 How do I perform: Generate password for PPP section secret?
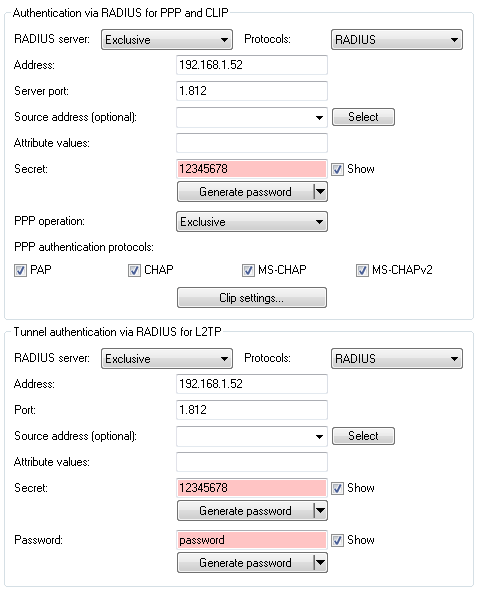click(x=245, y=192)
